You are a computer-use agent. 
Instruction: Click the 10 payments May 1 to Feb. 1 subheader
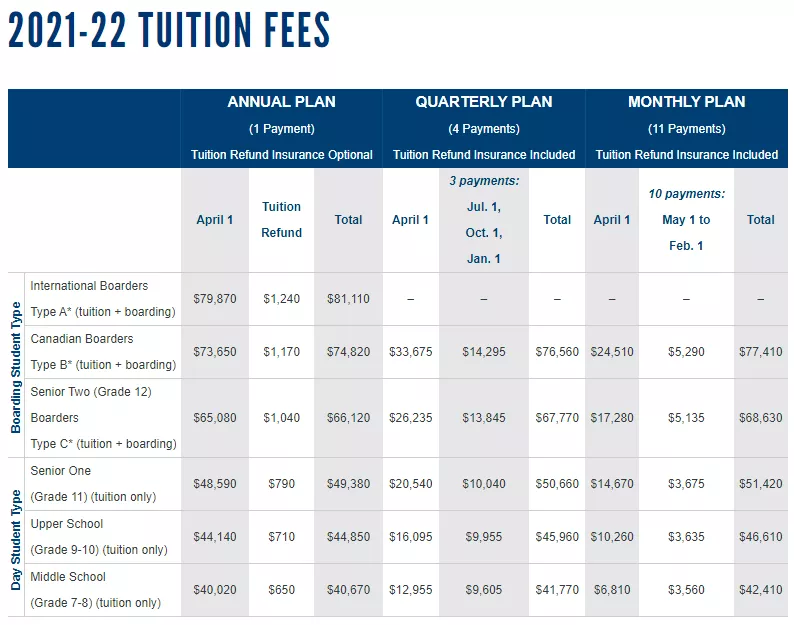click(x=687, y=220)
